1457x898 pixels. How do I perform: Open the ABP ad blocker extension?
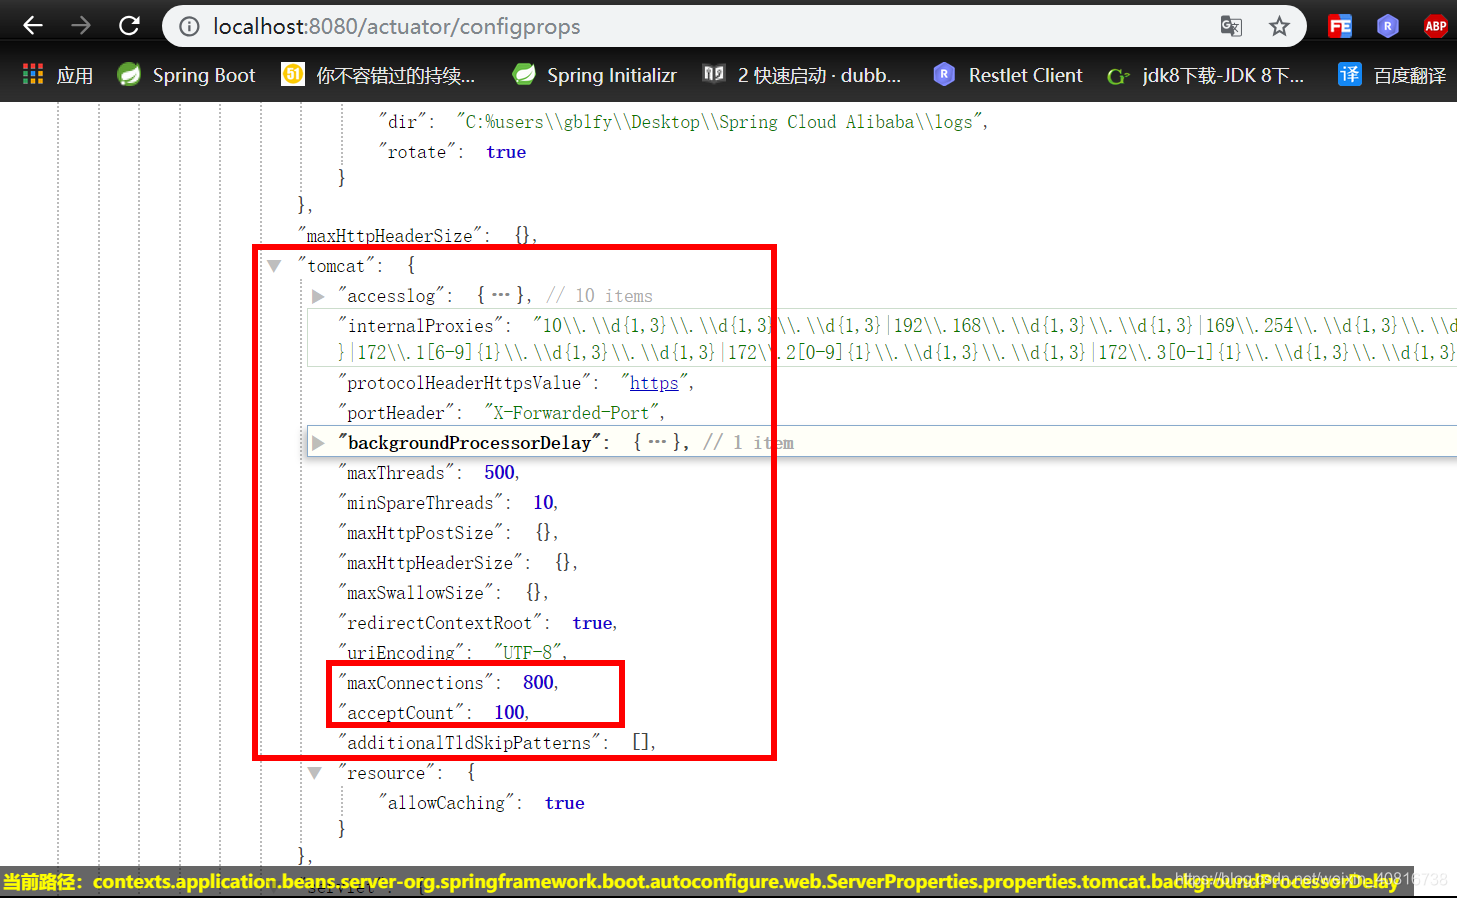(x=1436, y=27)
